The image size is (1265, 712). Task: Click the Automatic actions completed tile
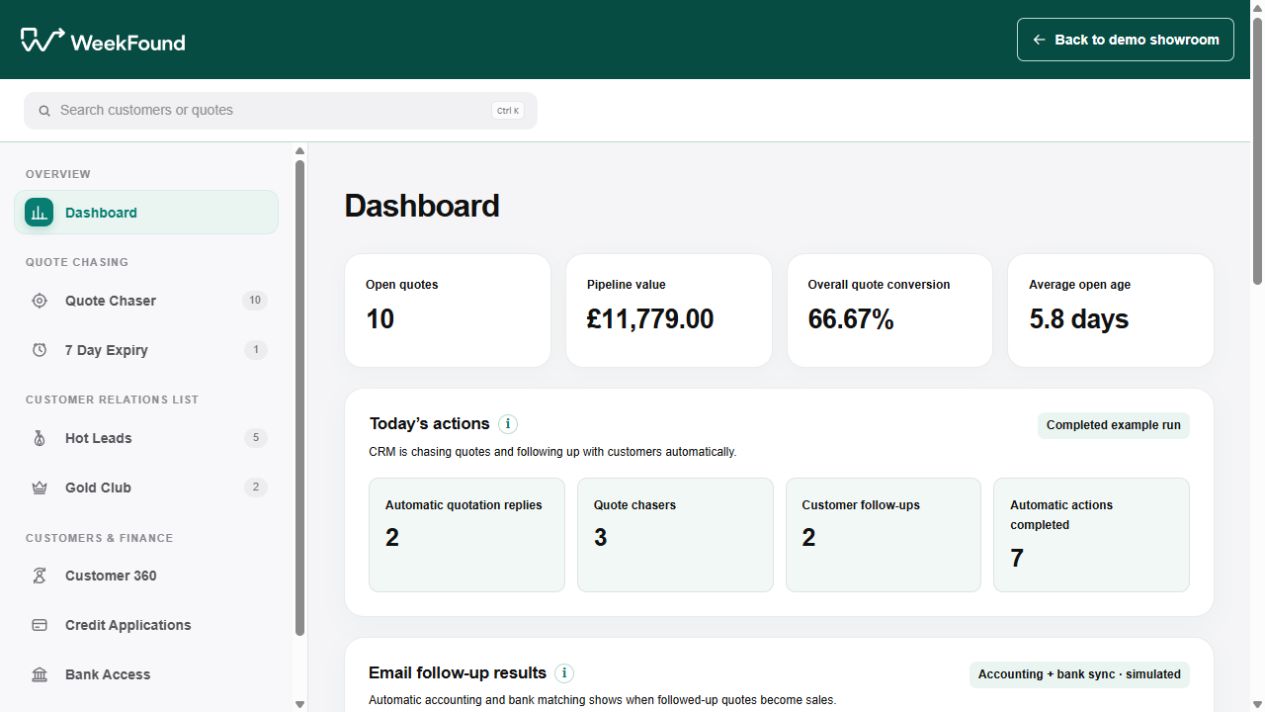click(1091, 535)
